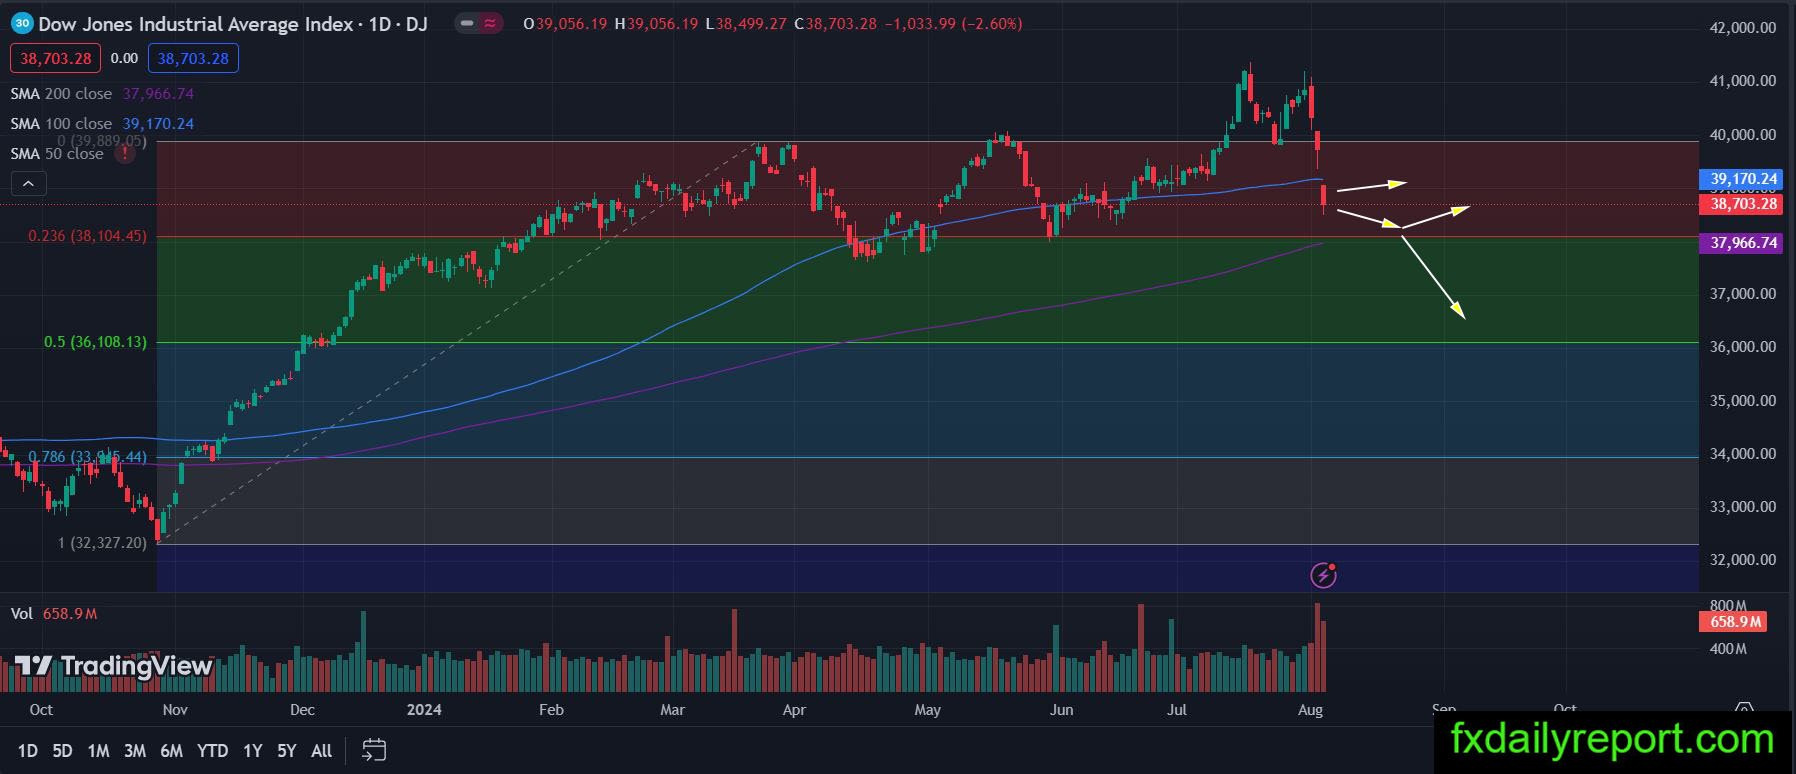The width and height of the screenshot is (1796, 774).
Task: Click the Low value L38,499.27
Action: coord(746,23)
